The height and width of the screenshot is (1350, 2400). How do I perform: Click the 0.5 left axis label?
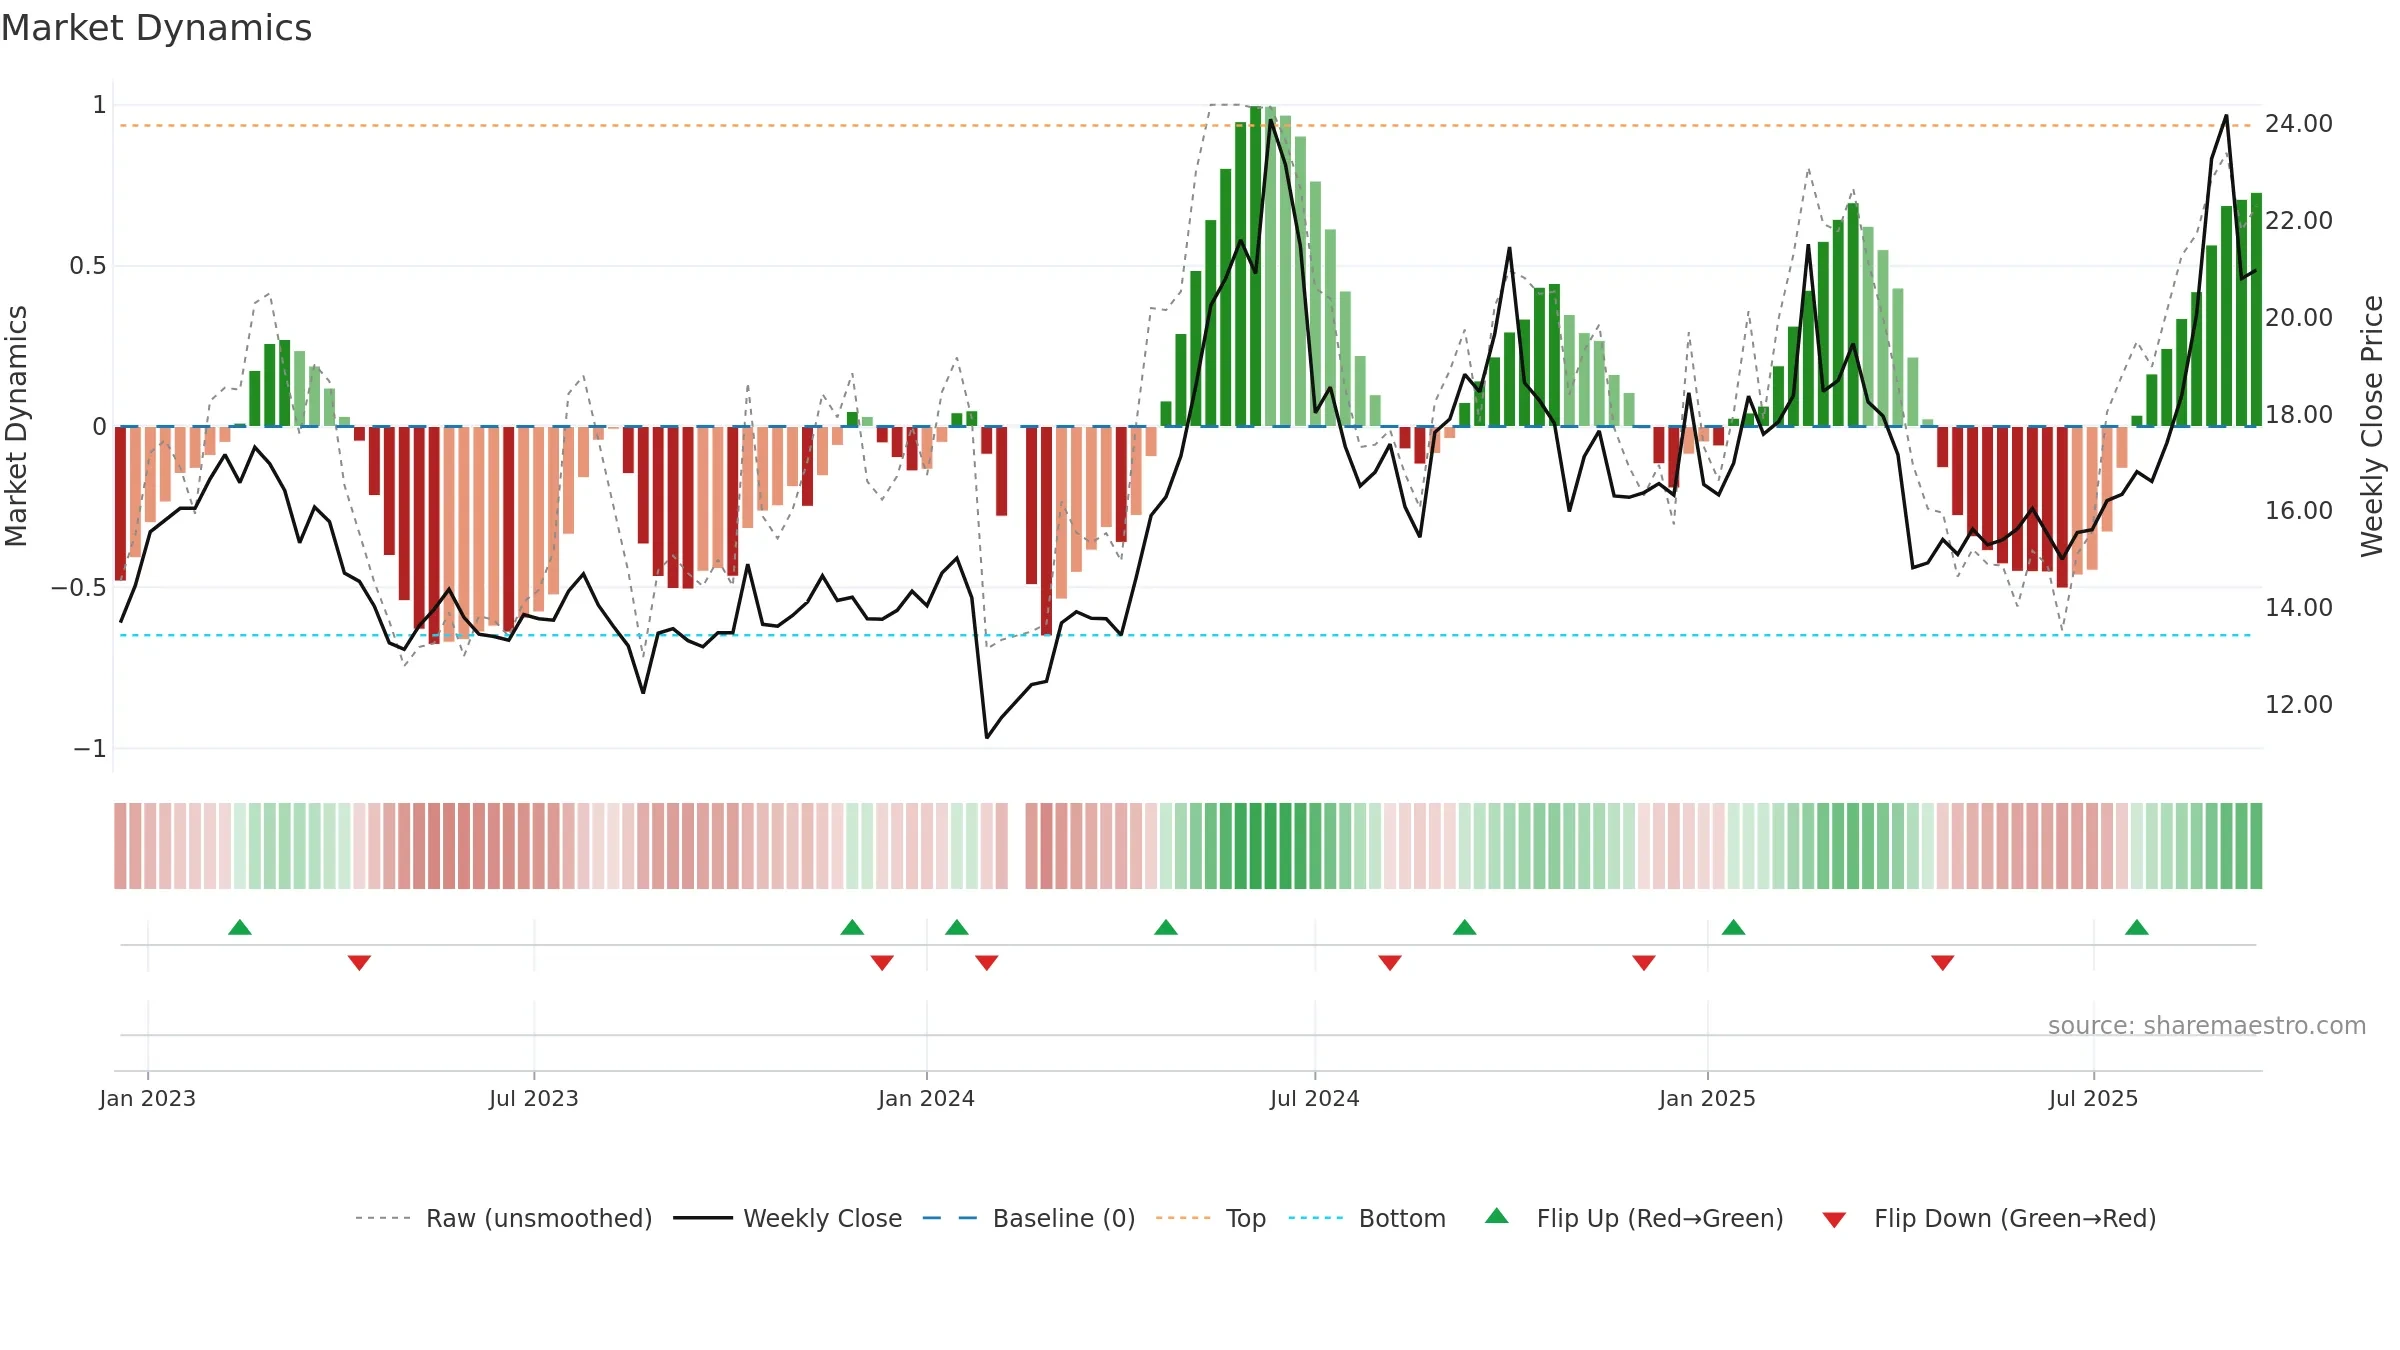(87, 266)
